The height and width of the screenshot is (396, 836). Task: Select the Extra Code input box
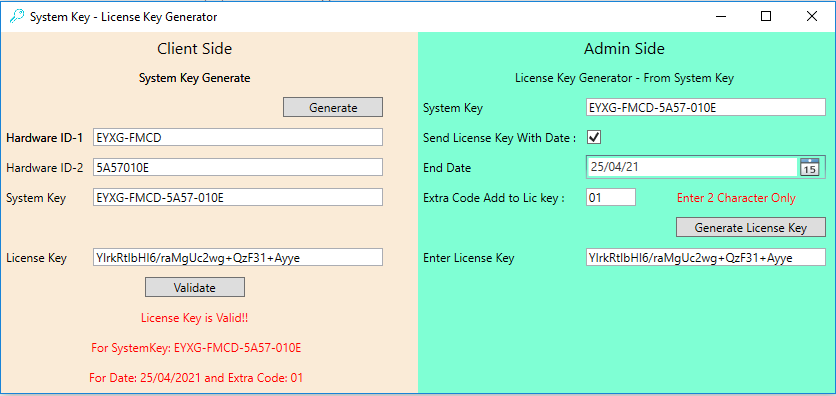pyautogui.click(x=611, y=197)
